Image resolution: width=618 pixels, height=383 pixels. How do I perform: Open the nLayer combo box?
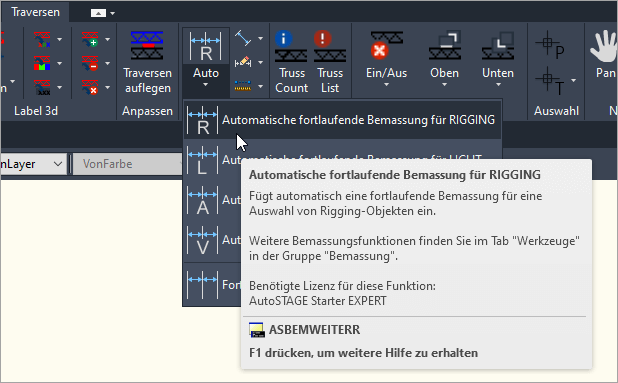(33, 164)
